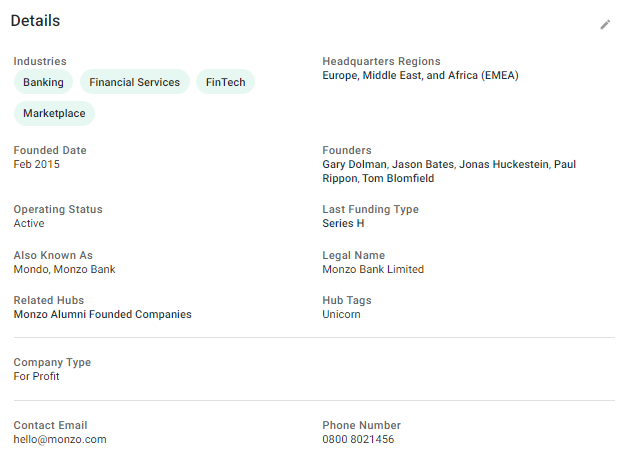Image resolution: width=627 pixels, height=456 pixels.
Task: View founder Gary Dolman's profile
Action: coord(354,164)
